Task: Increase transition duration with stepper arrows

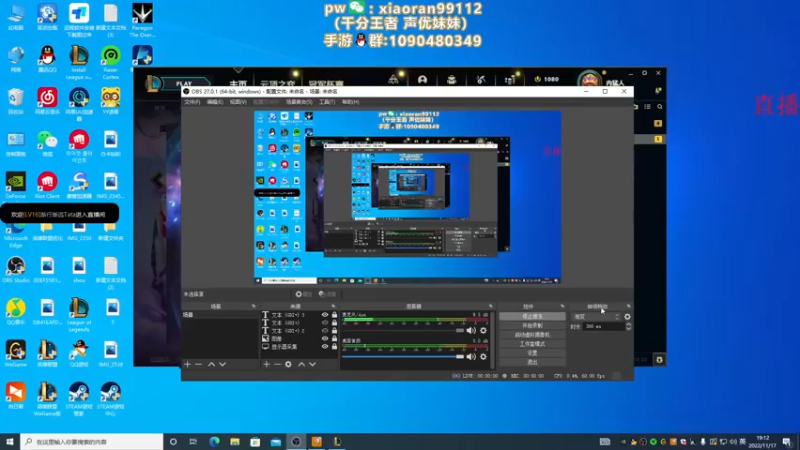Action: point(628,324)
